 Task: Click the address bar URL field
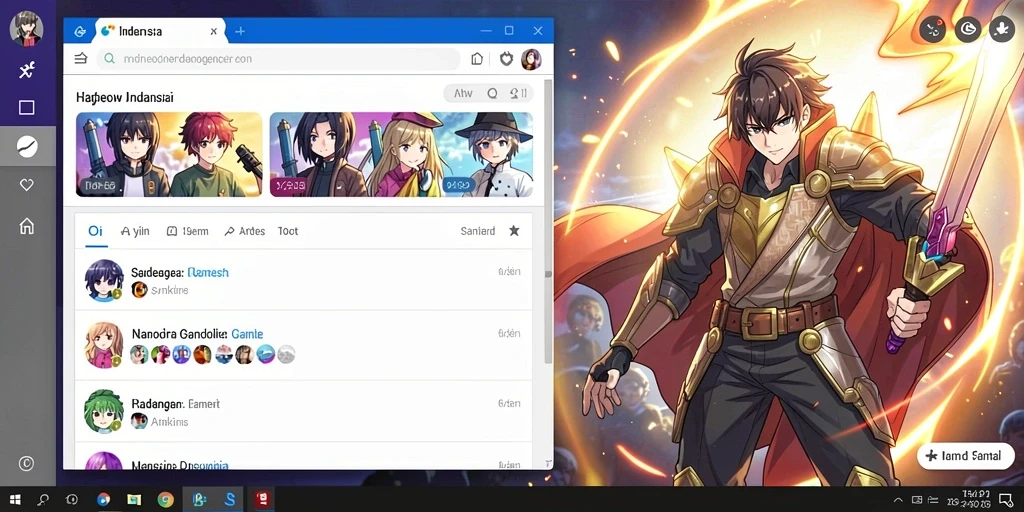click(x=278, y=59)
